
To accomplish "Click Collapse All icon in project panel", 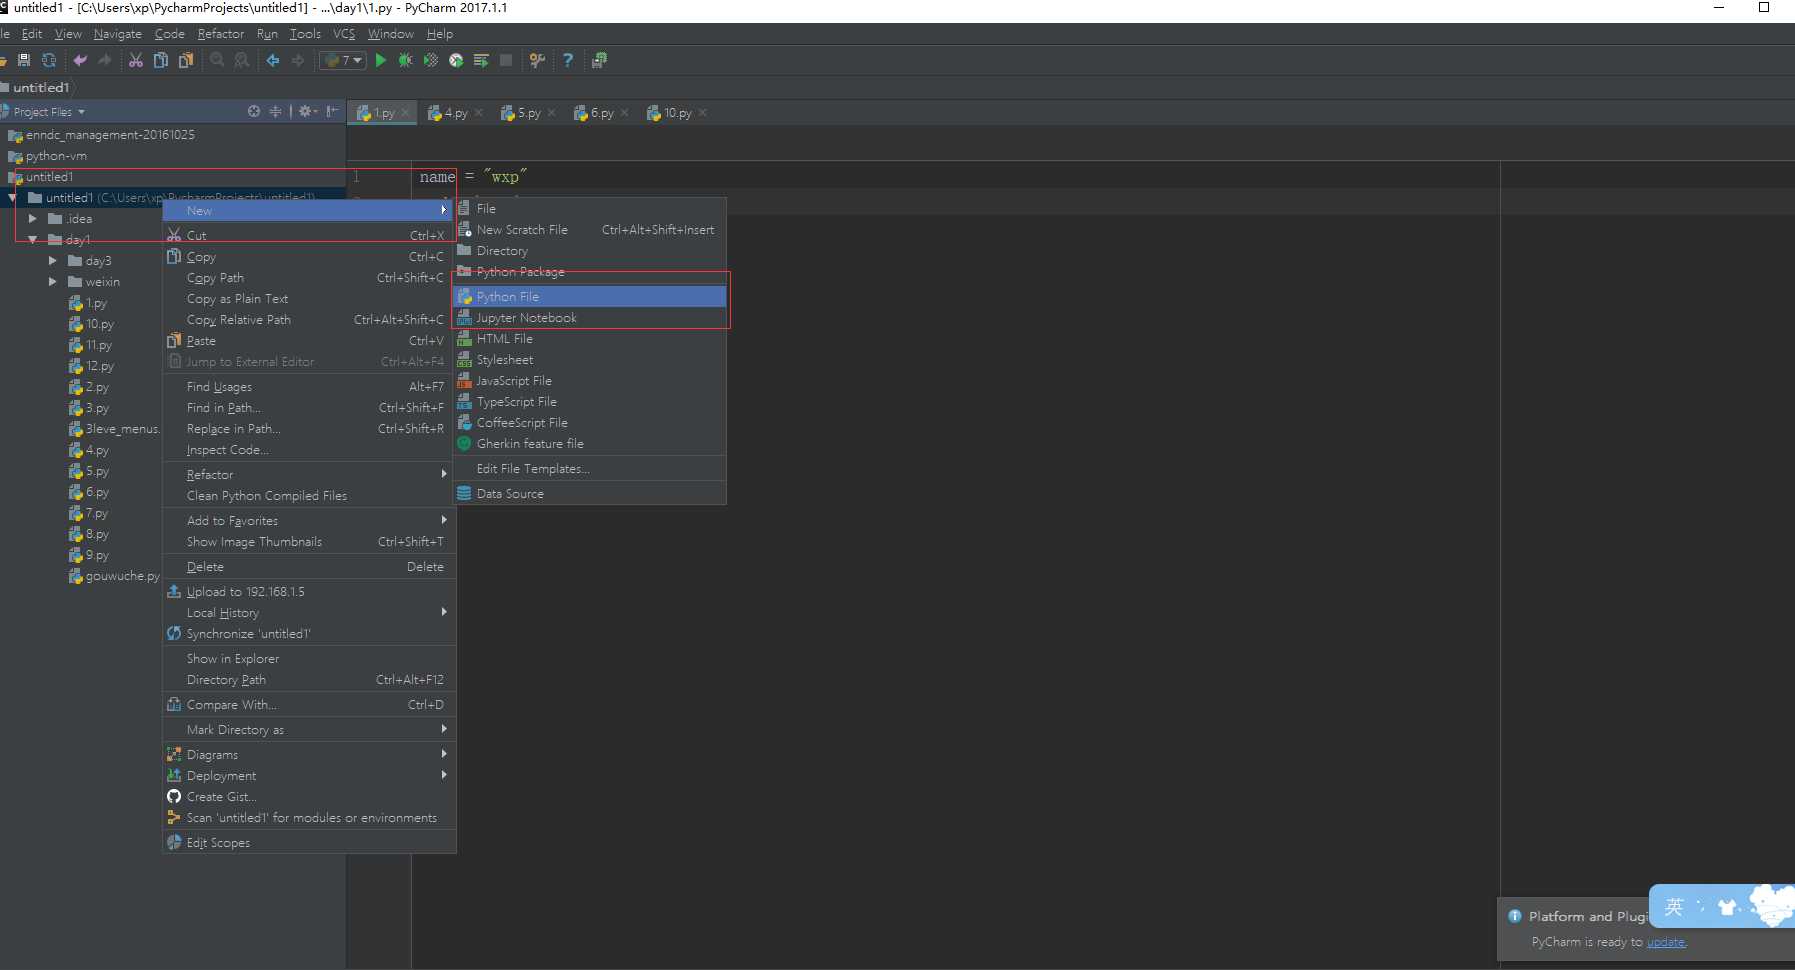I will point(276,111).
